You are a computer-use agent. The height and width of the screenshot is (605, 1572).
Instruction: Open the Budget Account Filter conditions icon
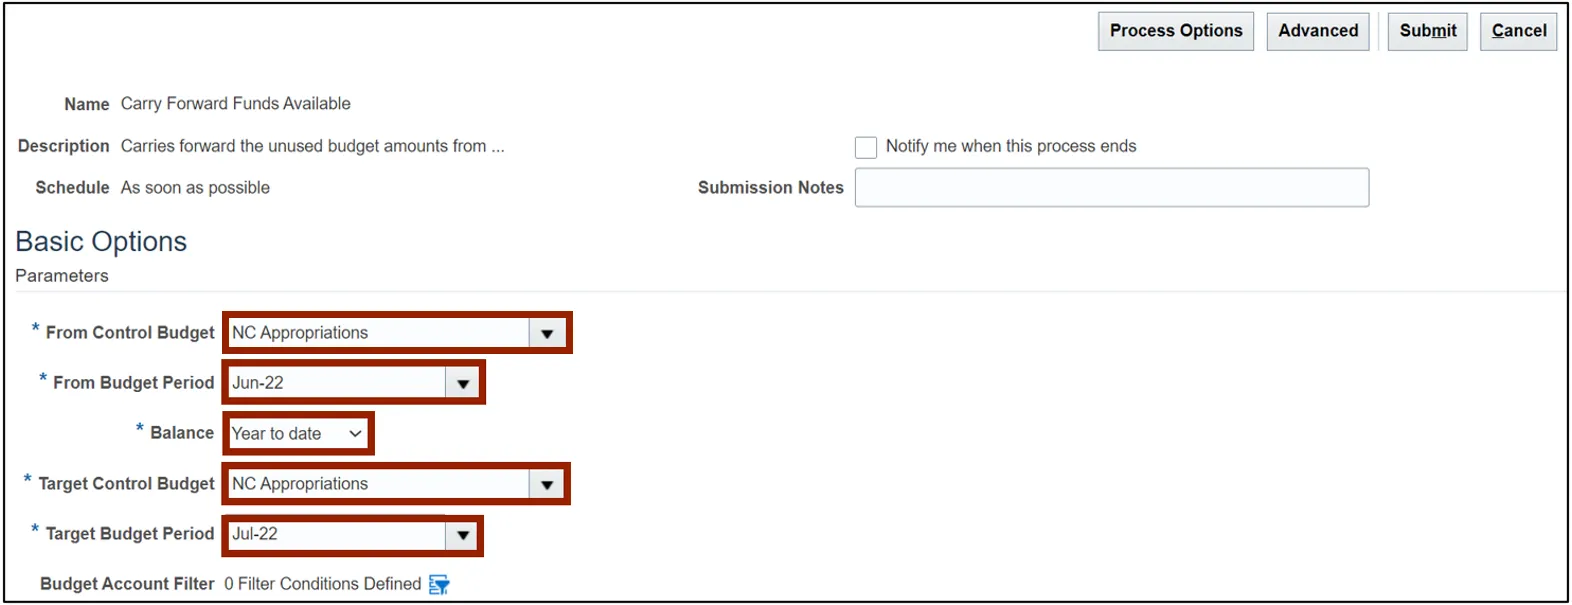click(439, 585)
